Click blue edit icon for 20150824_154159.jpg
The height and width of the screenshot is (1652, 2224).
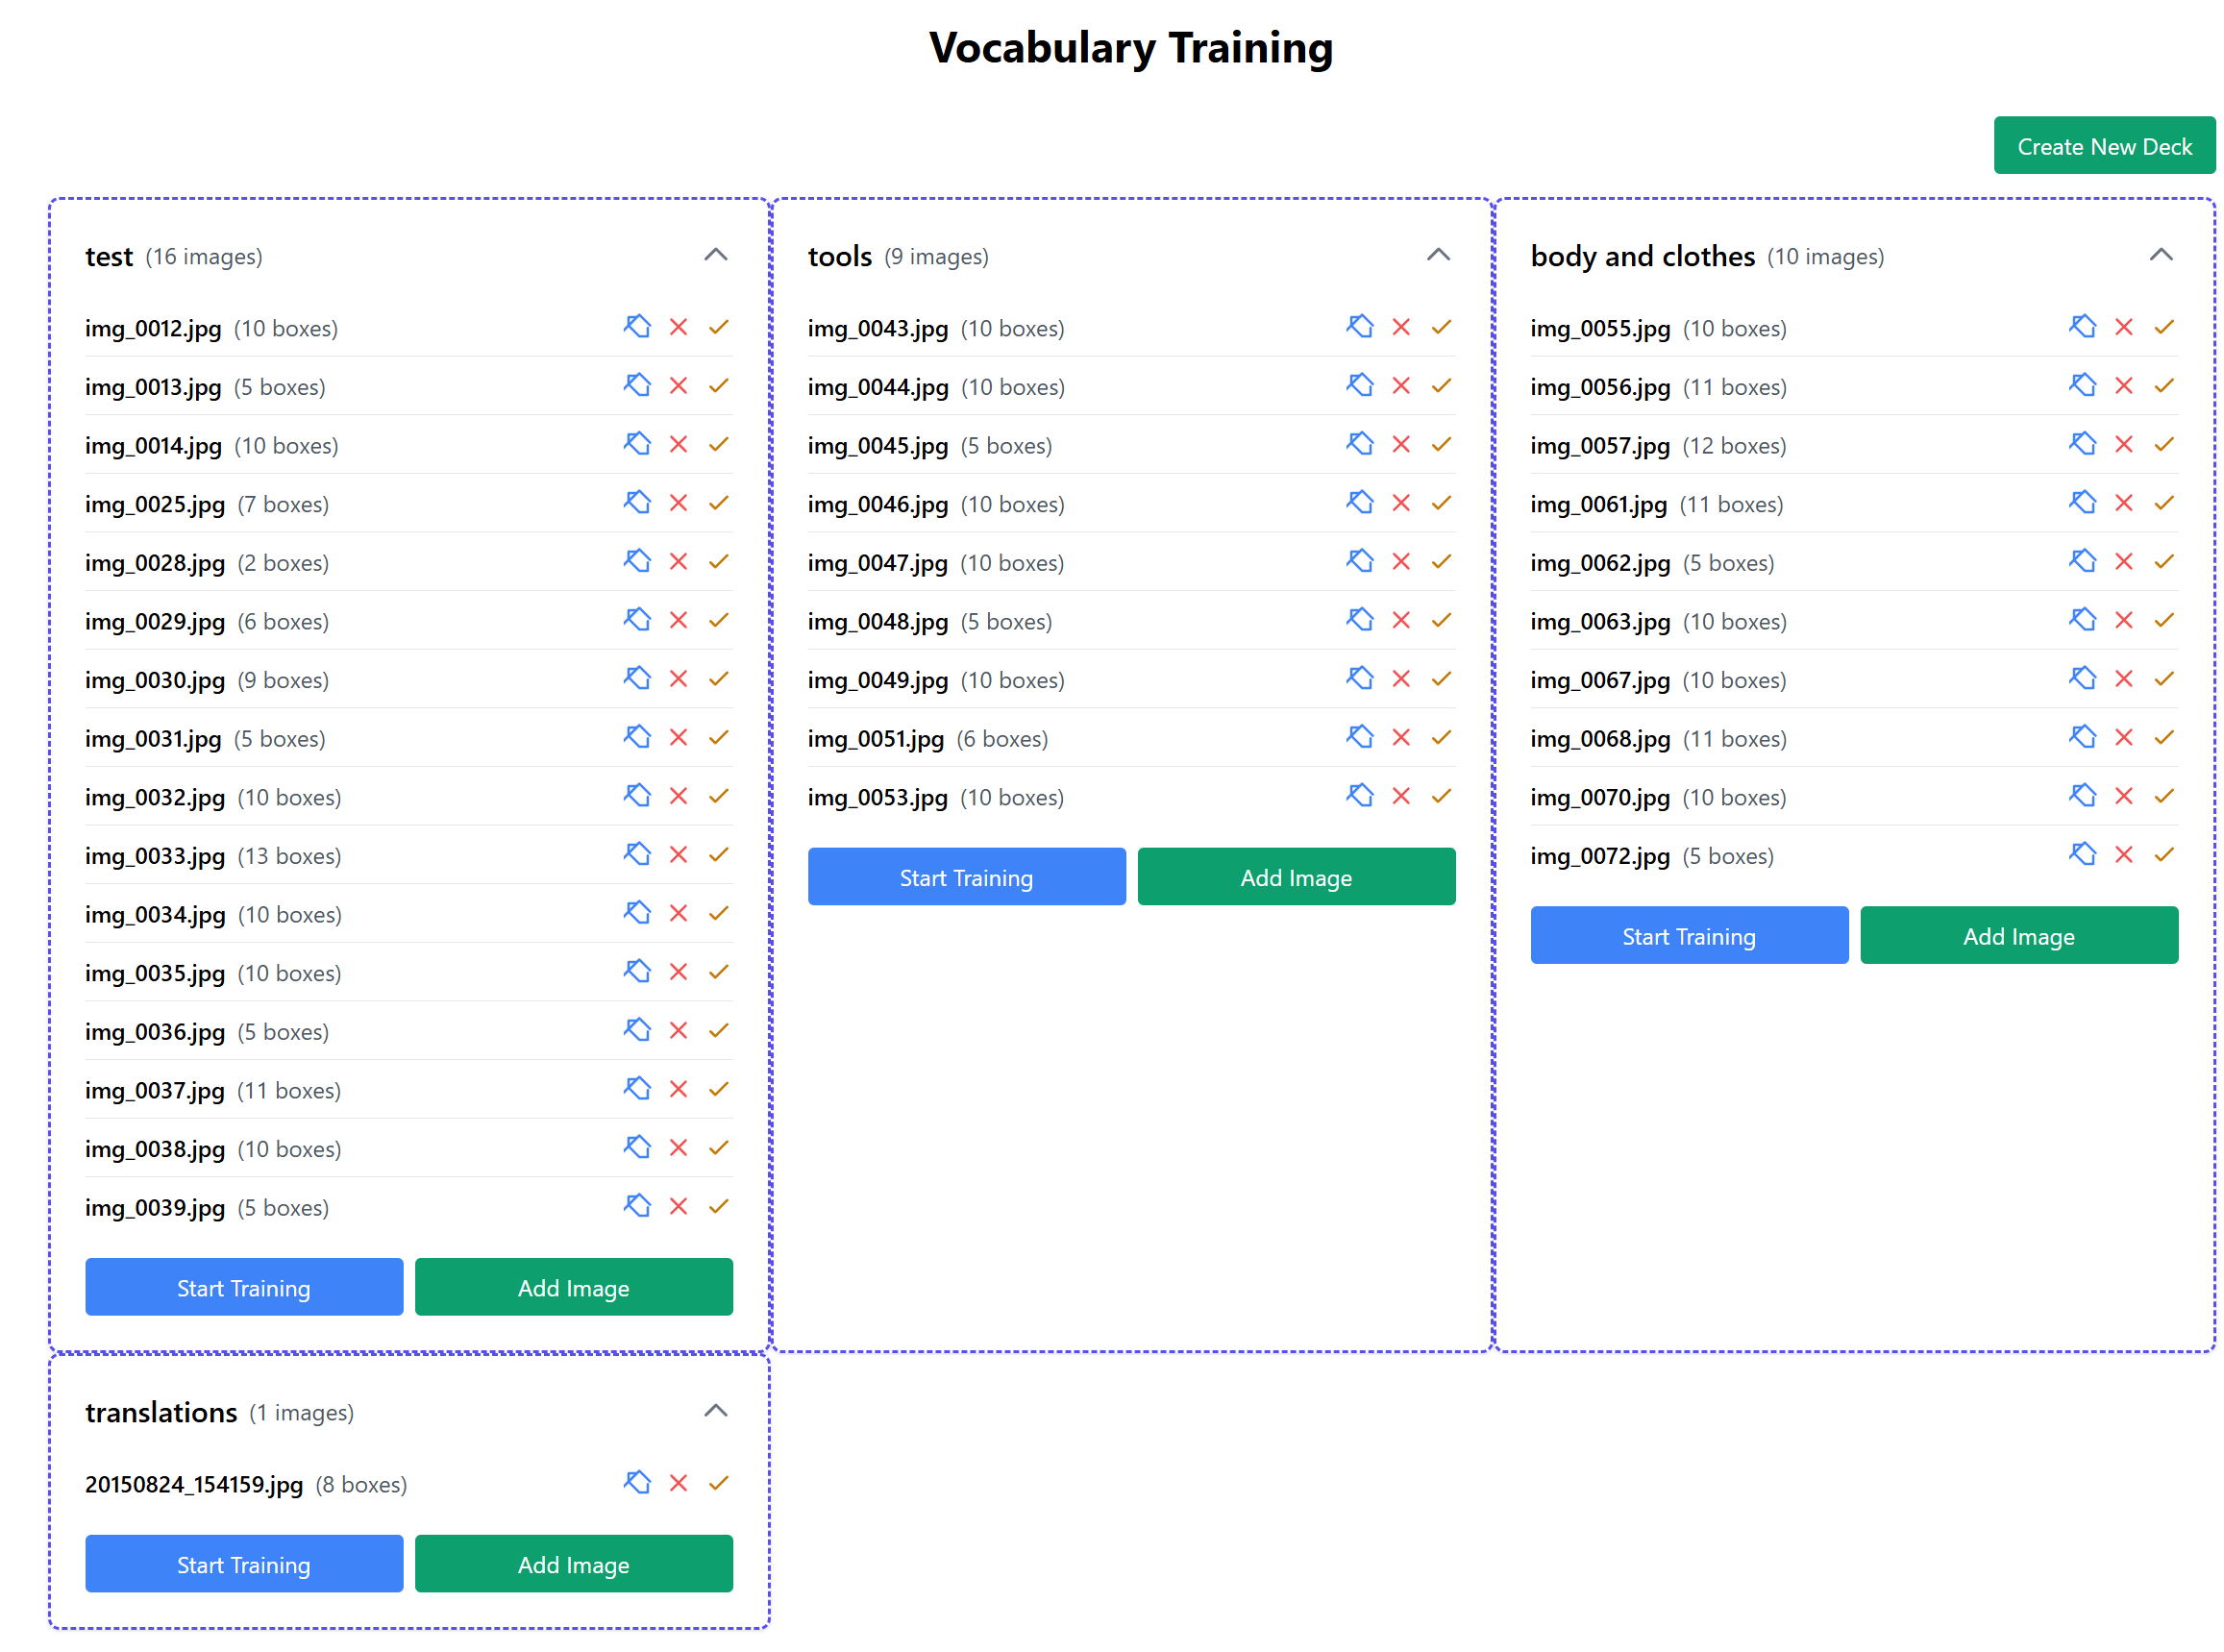pyautogui.click(x=637, y=1482)
